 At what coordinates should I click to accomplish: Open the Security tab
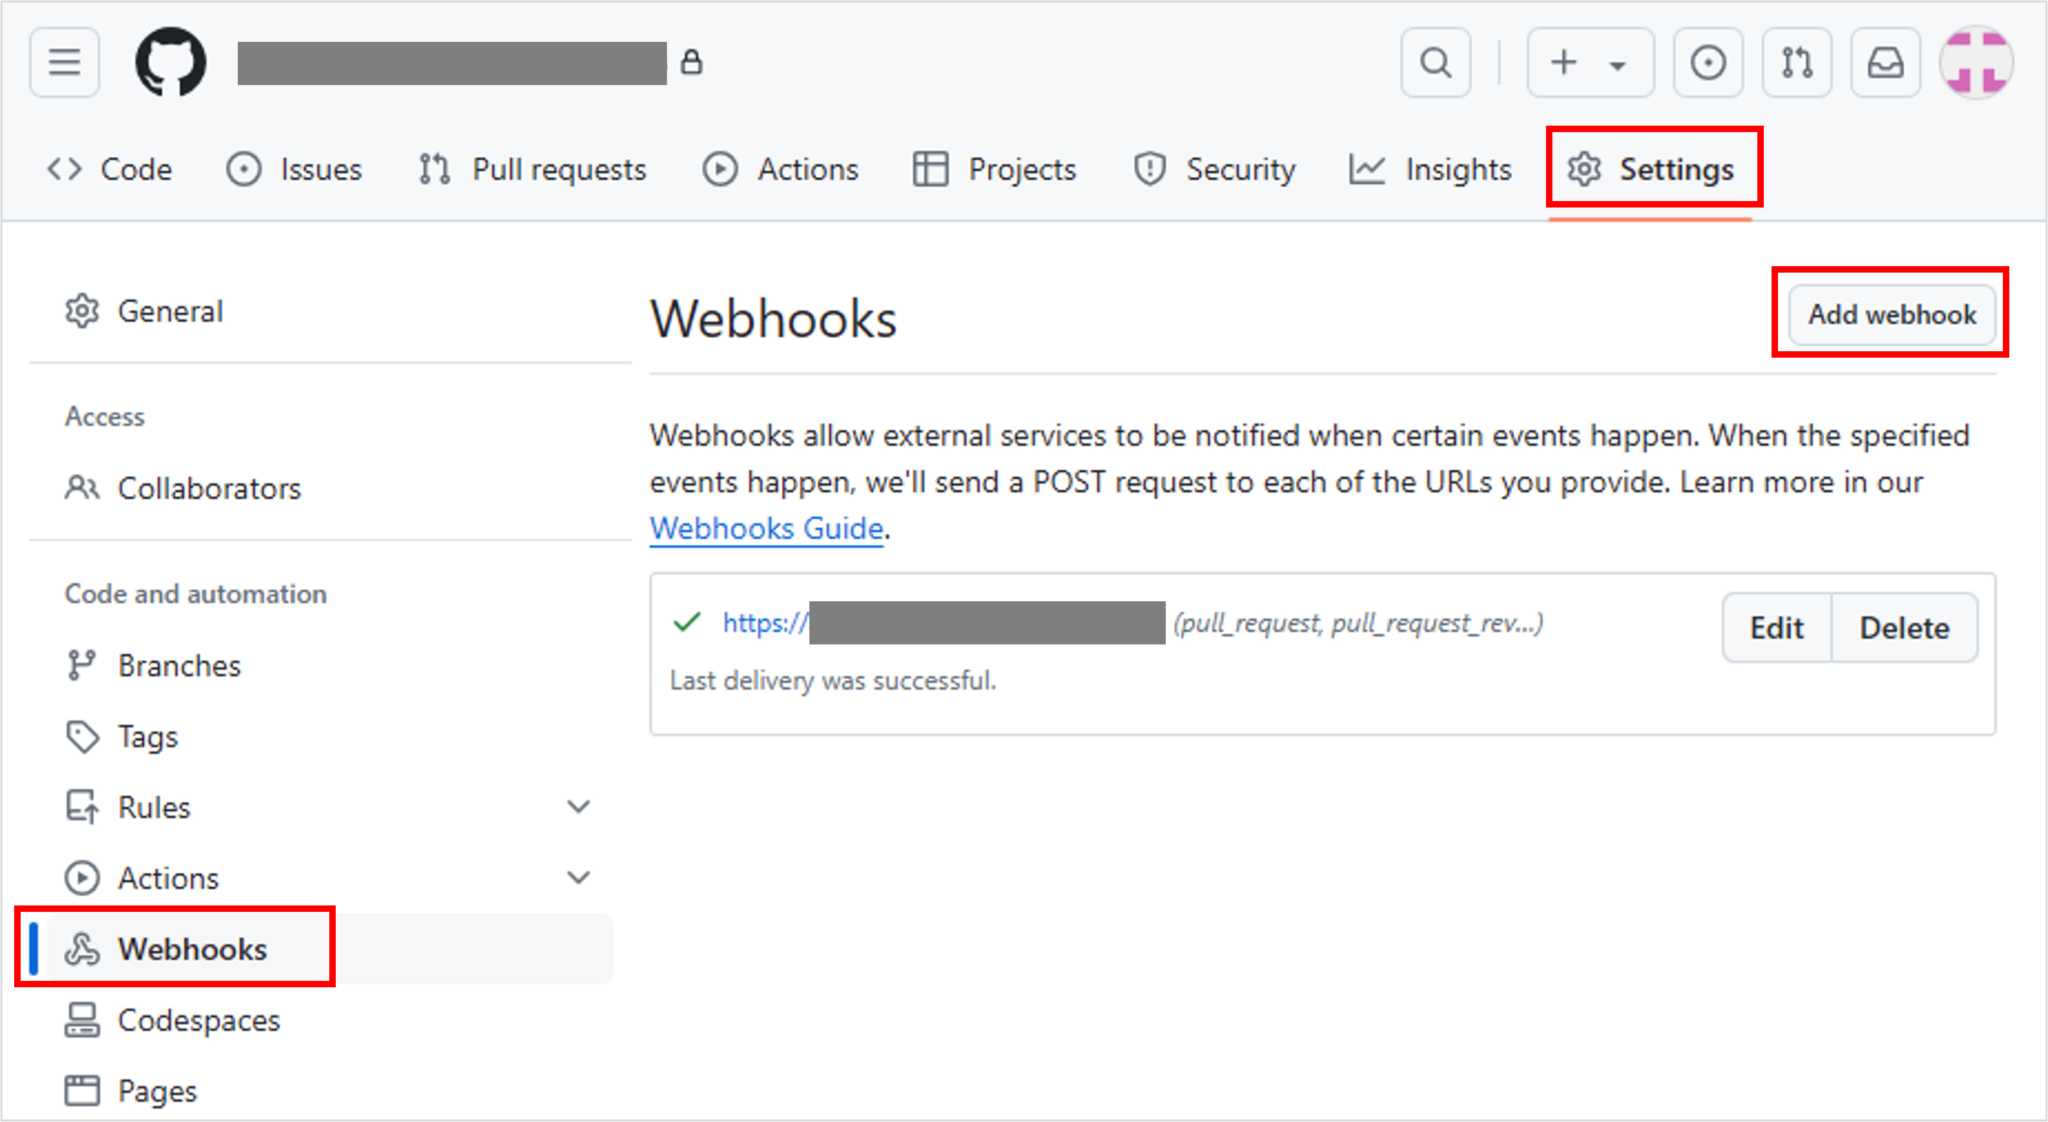click(x=1215, y=170)
